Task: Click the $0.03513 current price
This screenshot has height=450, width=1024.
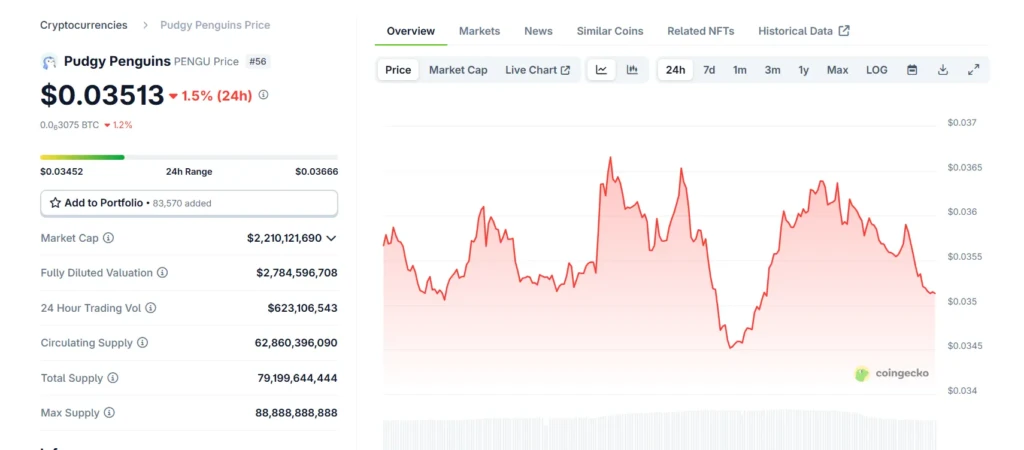Action: tap(102, 95)
